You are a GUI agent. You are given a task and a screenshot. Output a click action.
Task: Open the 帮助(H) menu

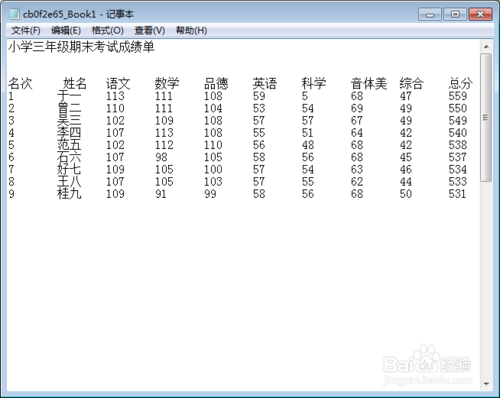(191, 31)
